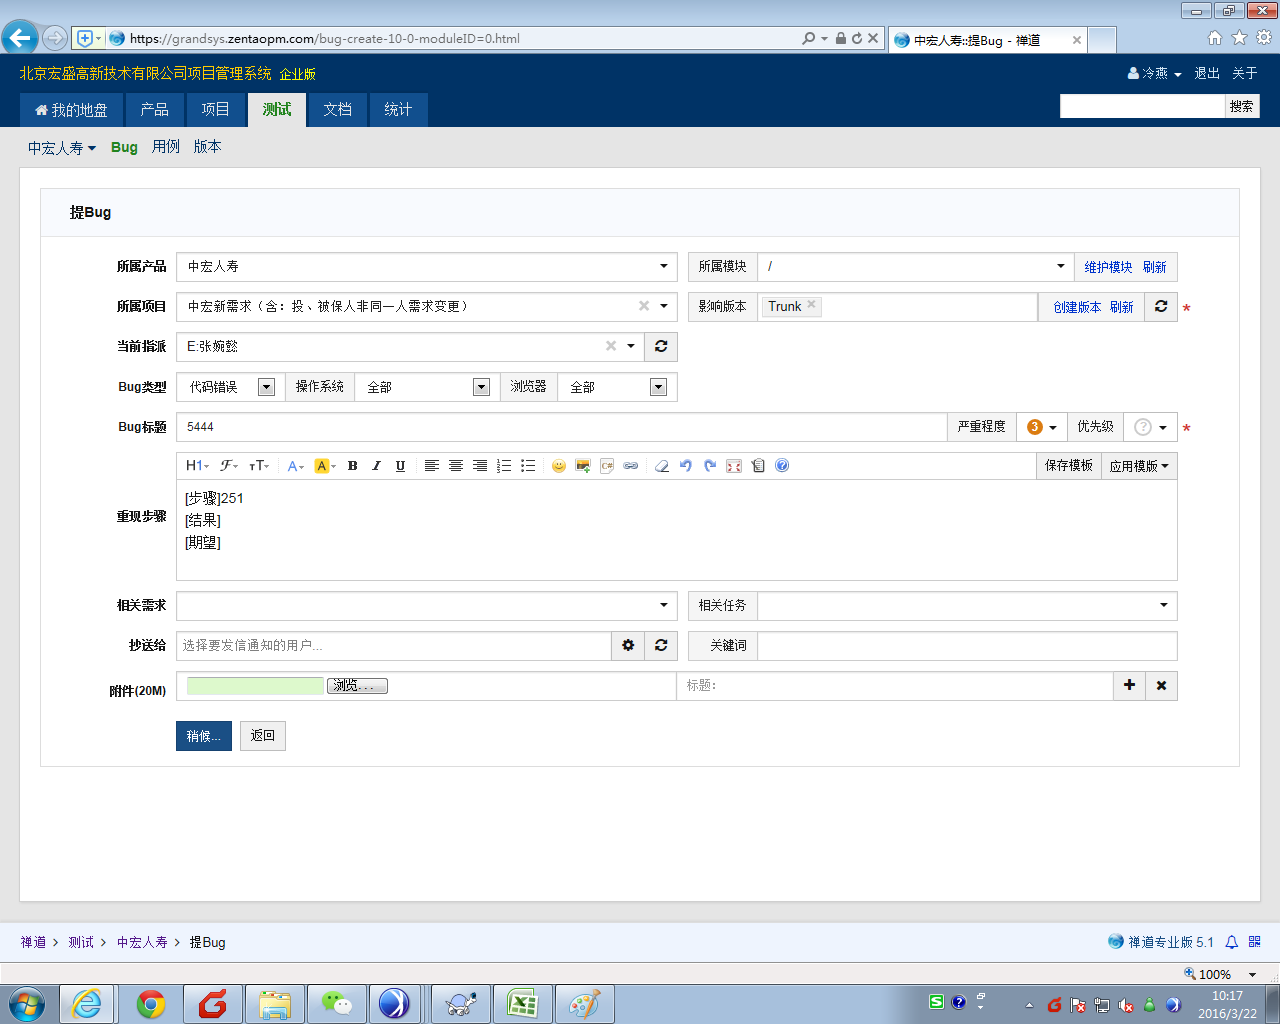Viewport: 1280px width, 1024px height.
Task: Toggle fullscreen editor mode
Action: 734,466
